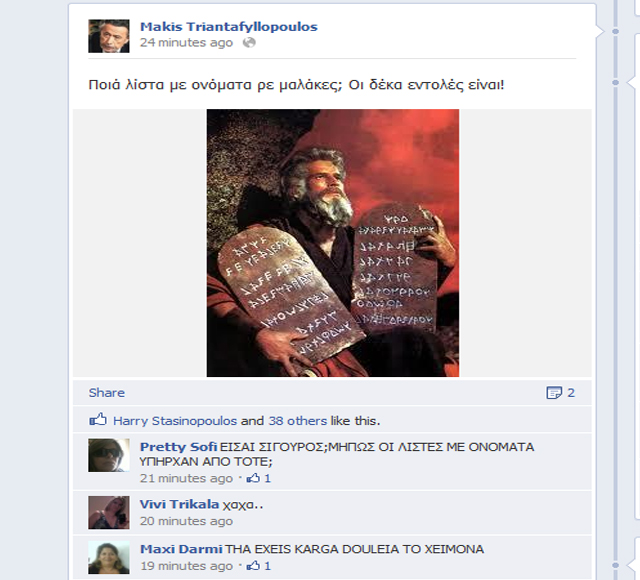Open Maxi Darmi name link
The width and height of the screenshot is (640, 580).
[x=181, y=549]
